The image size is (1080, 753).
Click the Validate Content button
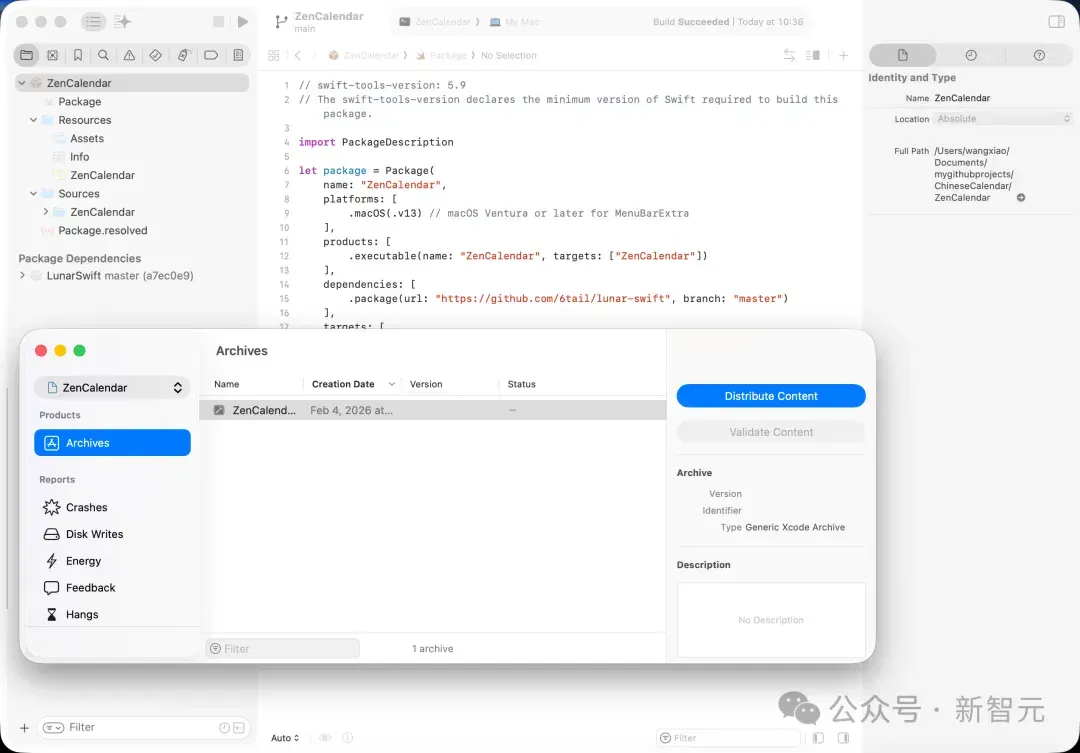[771, 432]
